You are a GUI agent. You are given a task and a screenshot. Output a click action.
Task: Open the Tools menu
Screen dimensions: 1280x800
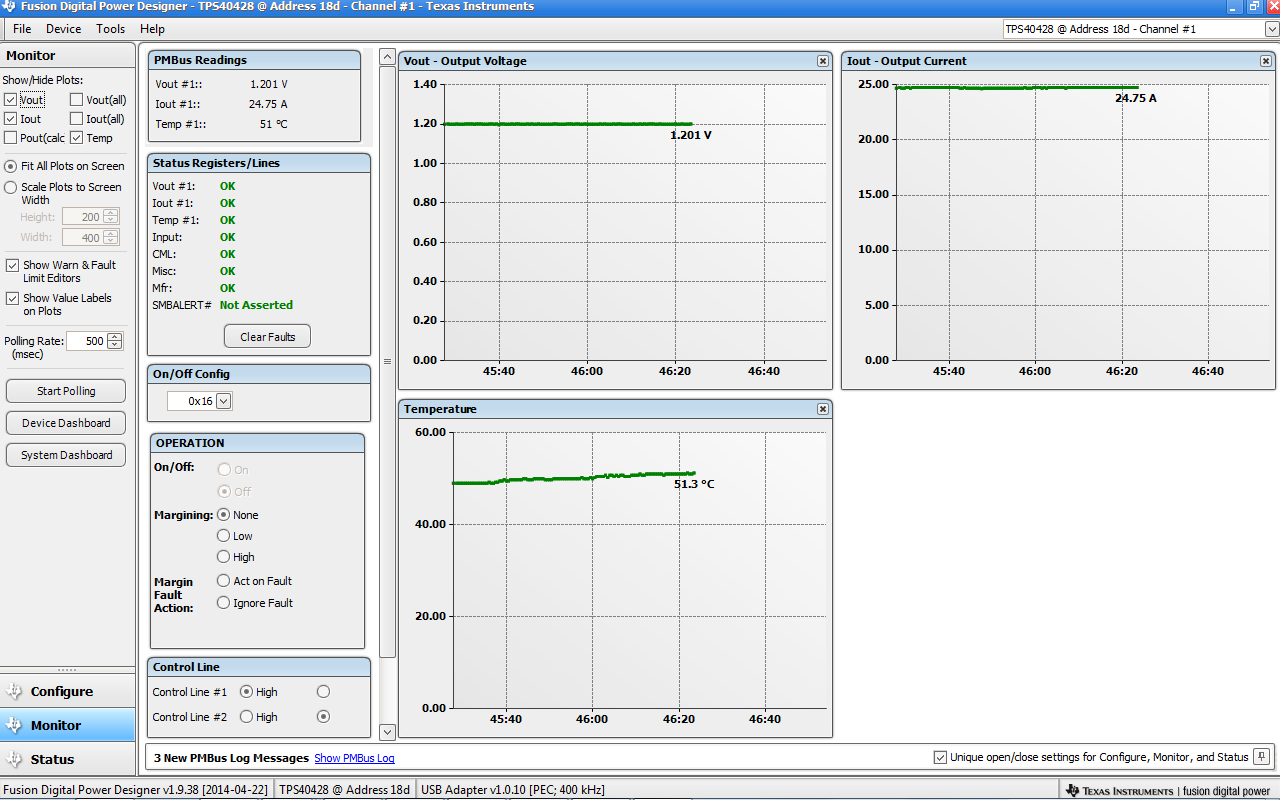tap(110, 29)
